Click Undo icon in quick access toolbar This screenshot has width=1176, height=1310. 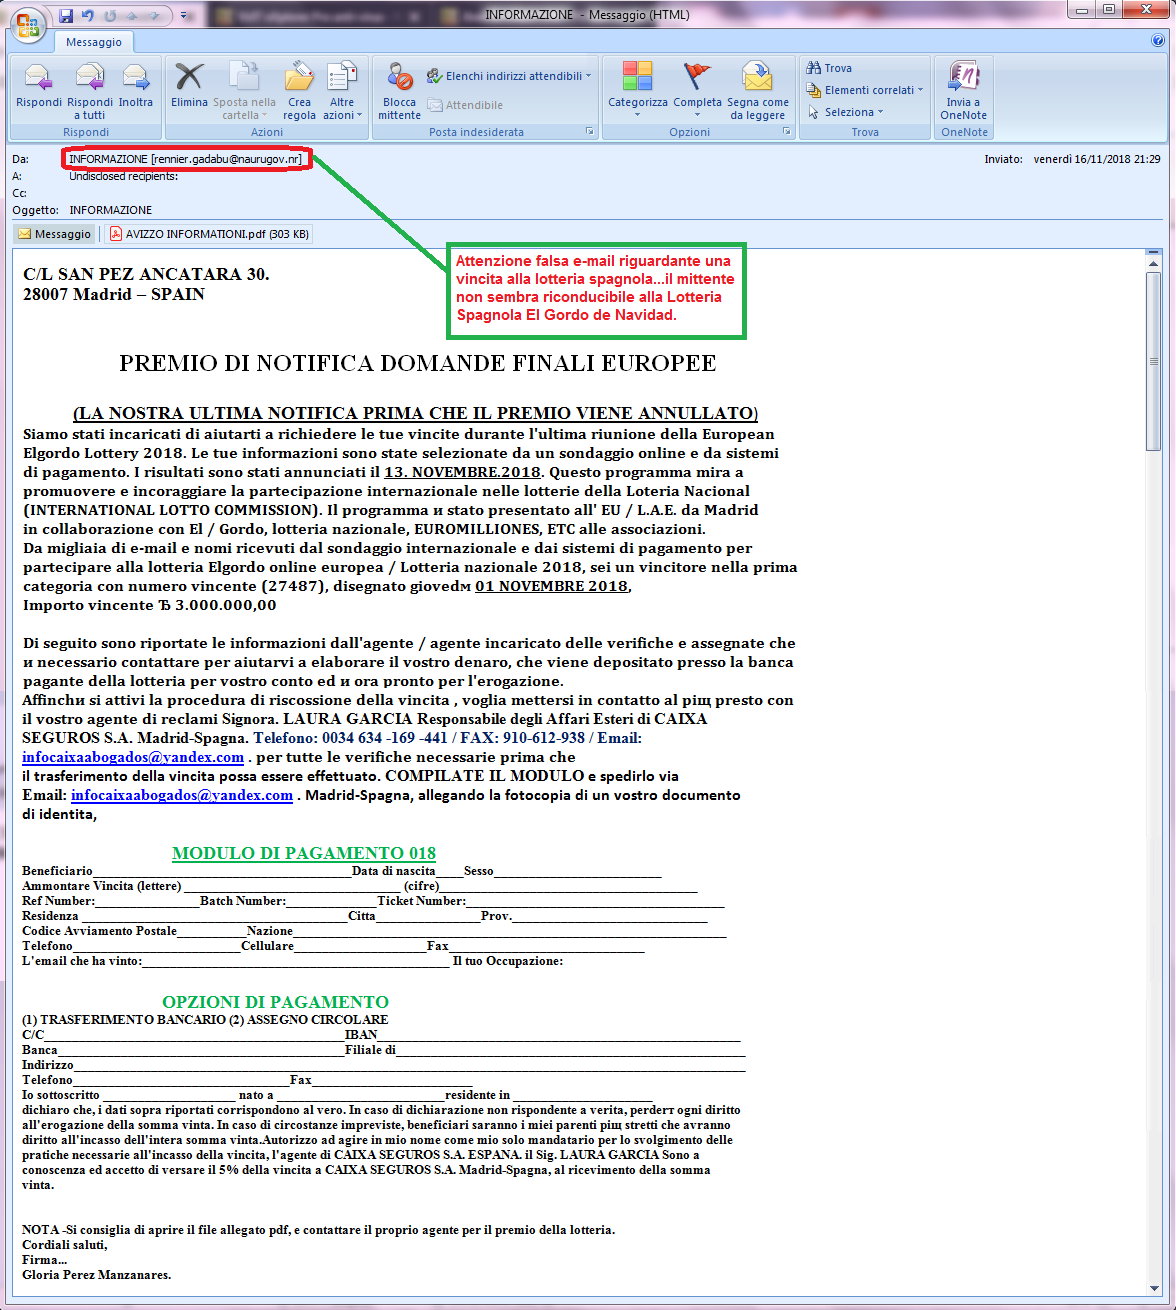coord(87,15)
